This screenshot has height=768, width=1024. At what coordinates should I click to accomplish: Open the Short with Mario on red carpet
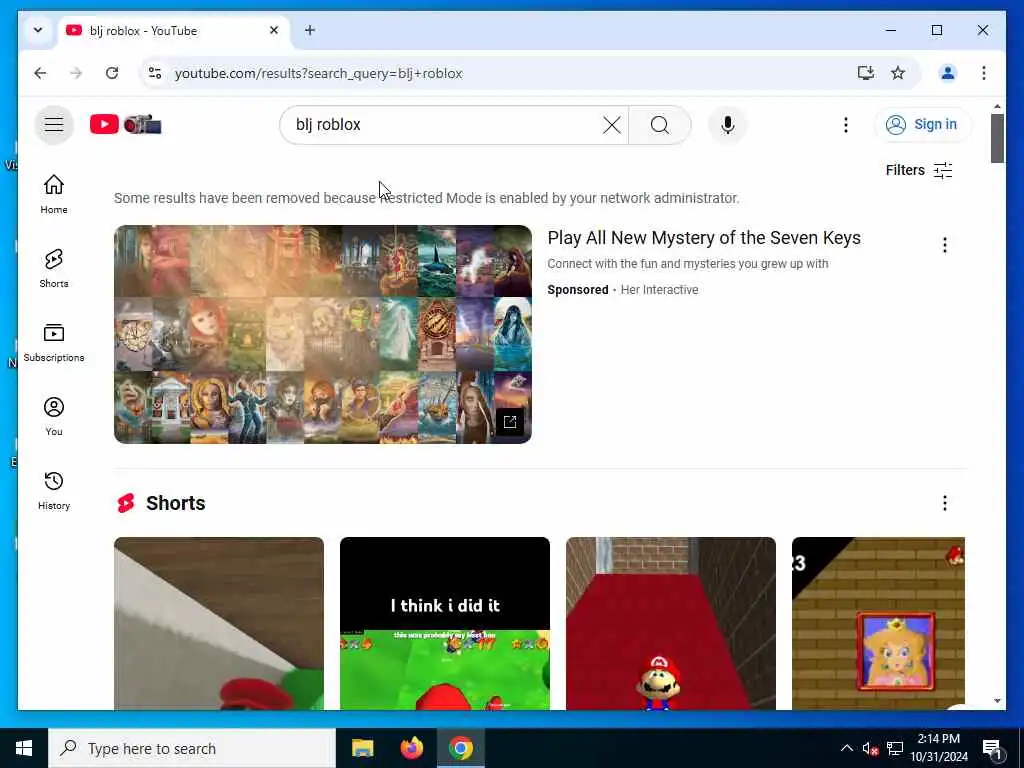(671, 623)
